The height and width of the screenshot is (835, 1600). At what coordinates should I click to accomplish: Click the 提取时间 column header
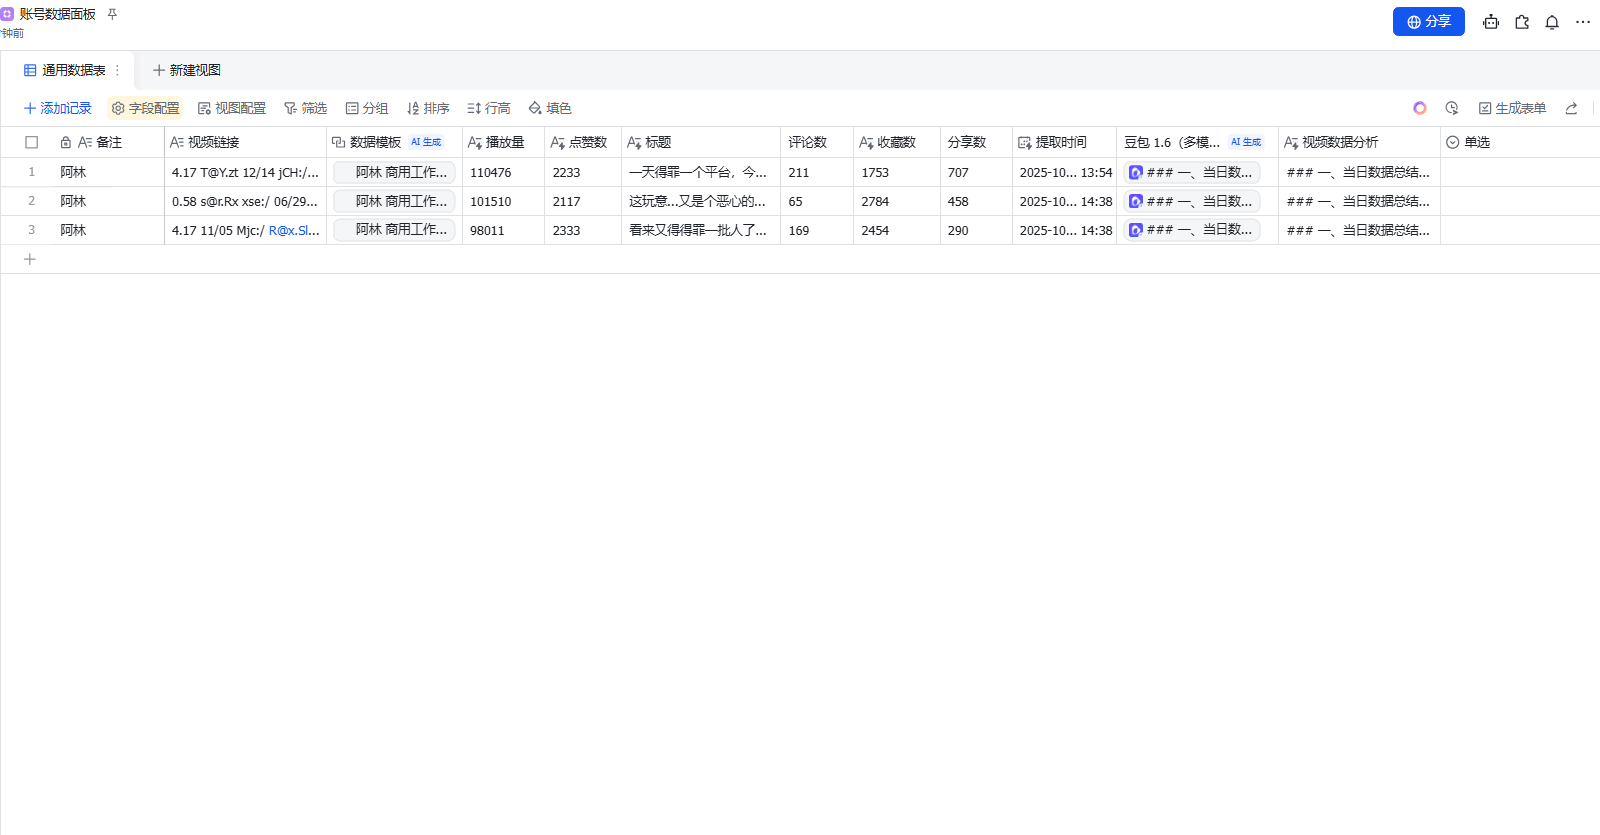[1064, 142]
